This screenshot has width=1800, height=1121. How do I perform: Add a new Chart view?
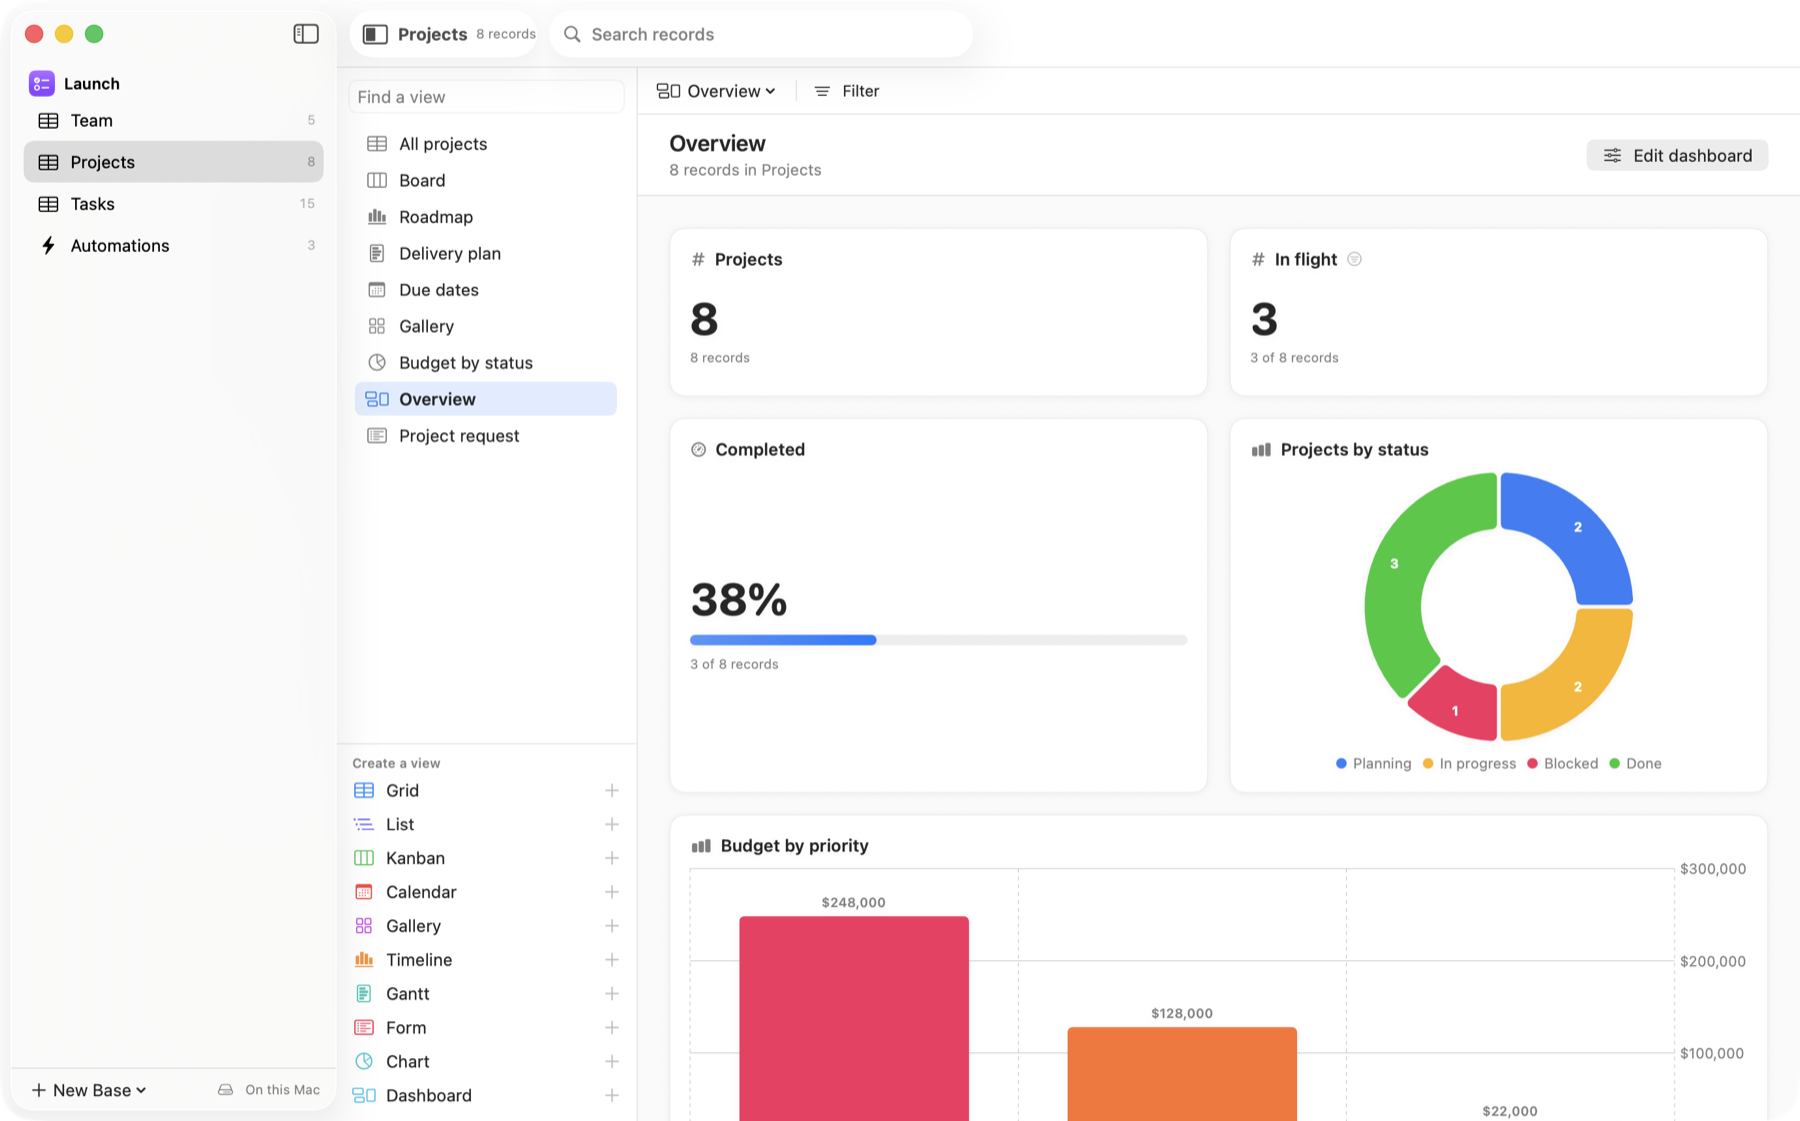[x=611, y=1062]
